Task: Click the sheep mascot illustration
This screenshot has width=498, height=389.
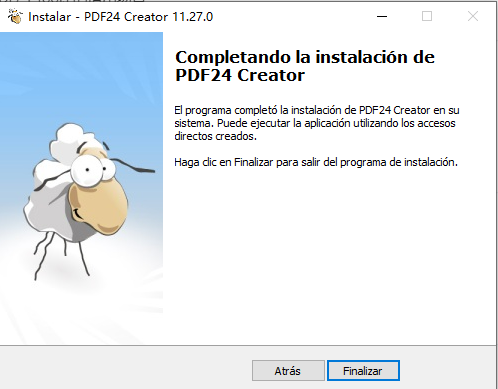Action: coord(89,201)
